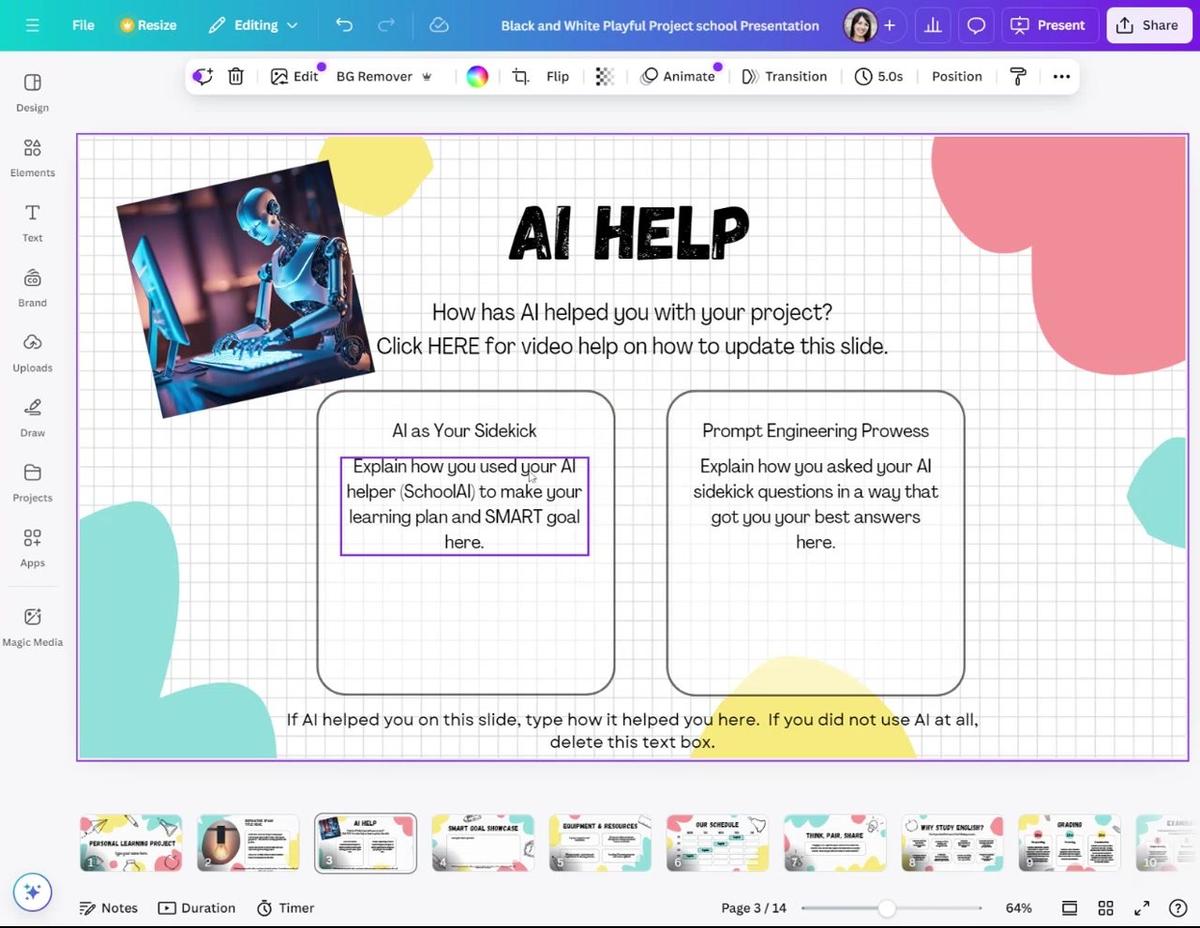
Task: Start presentation with Present button
Action: click(1049, 25)
